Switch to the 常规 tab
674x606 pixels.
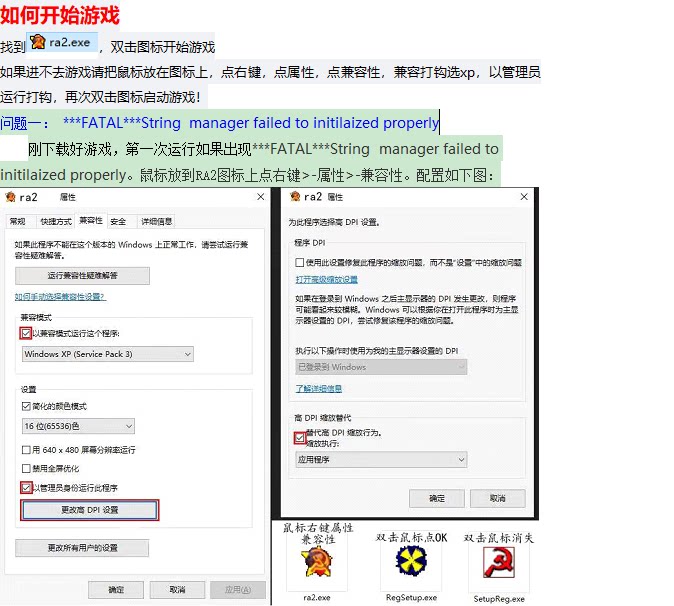[x=18, y=221]
